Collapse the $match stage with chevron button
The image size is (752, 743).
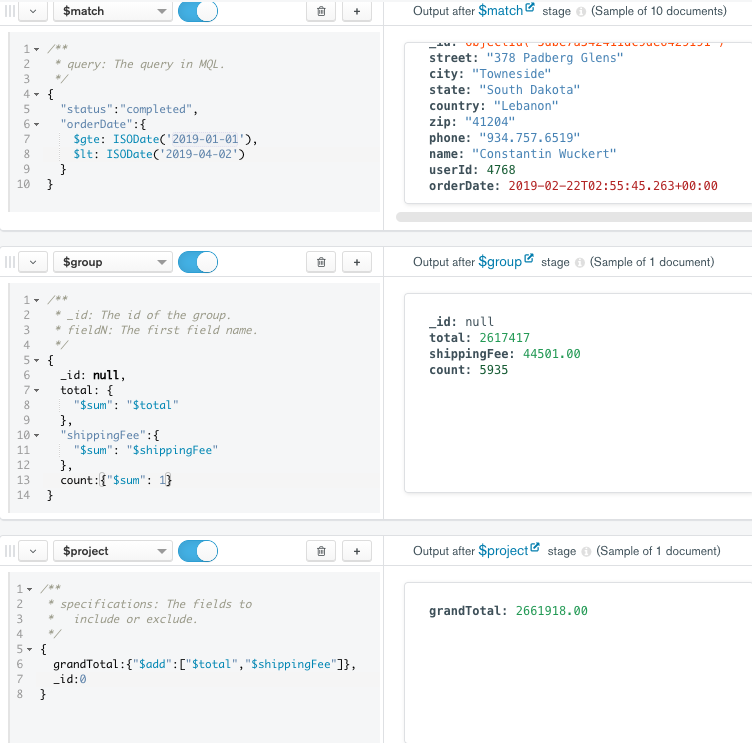(x=33, y=11)
